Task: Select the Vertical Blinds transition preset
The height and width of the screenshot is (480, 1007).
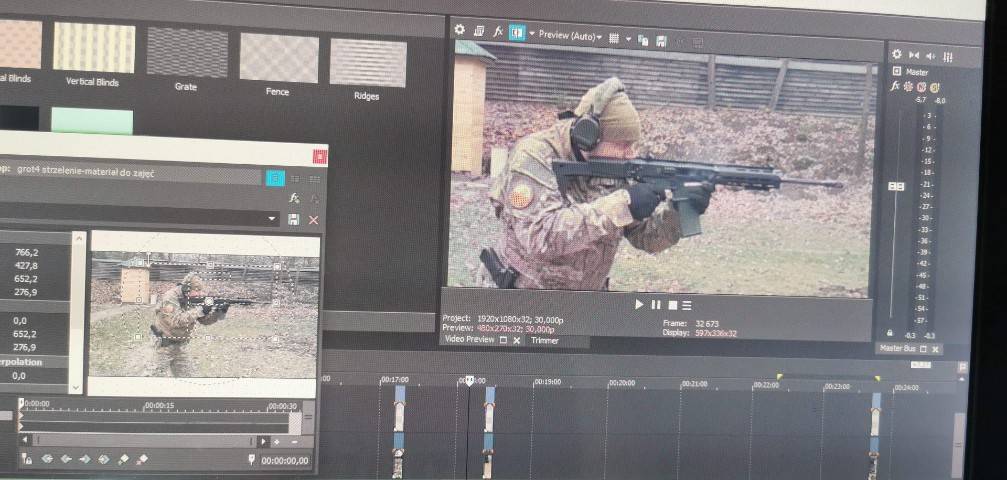Action: click(x=93, y=49)
